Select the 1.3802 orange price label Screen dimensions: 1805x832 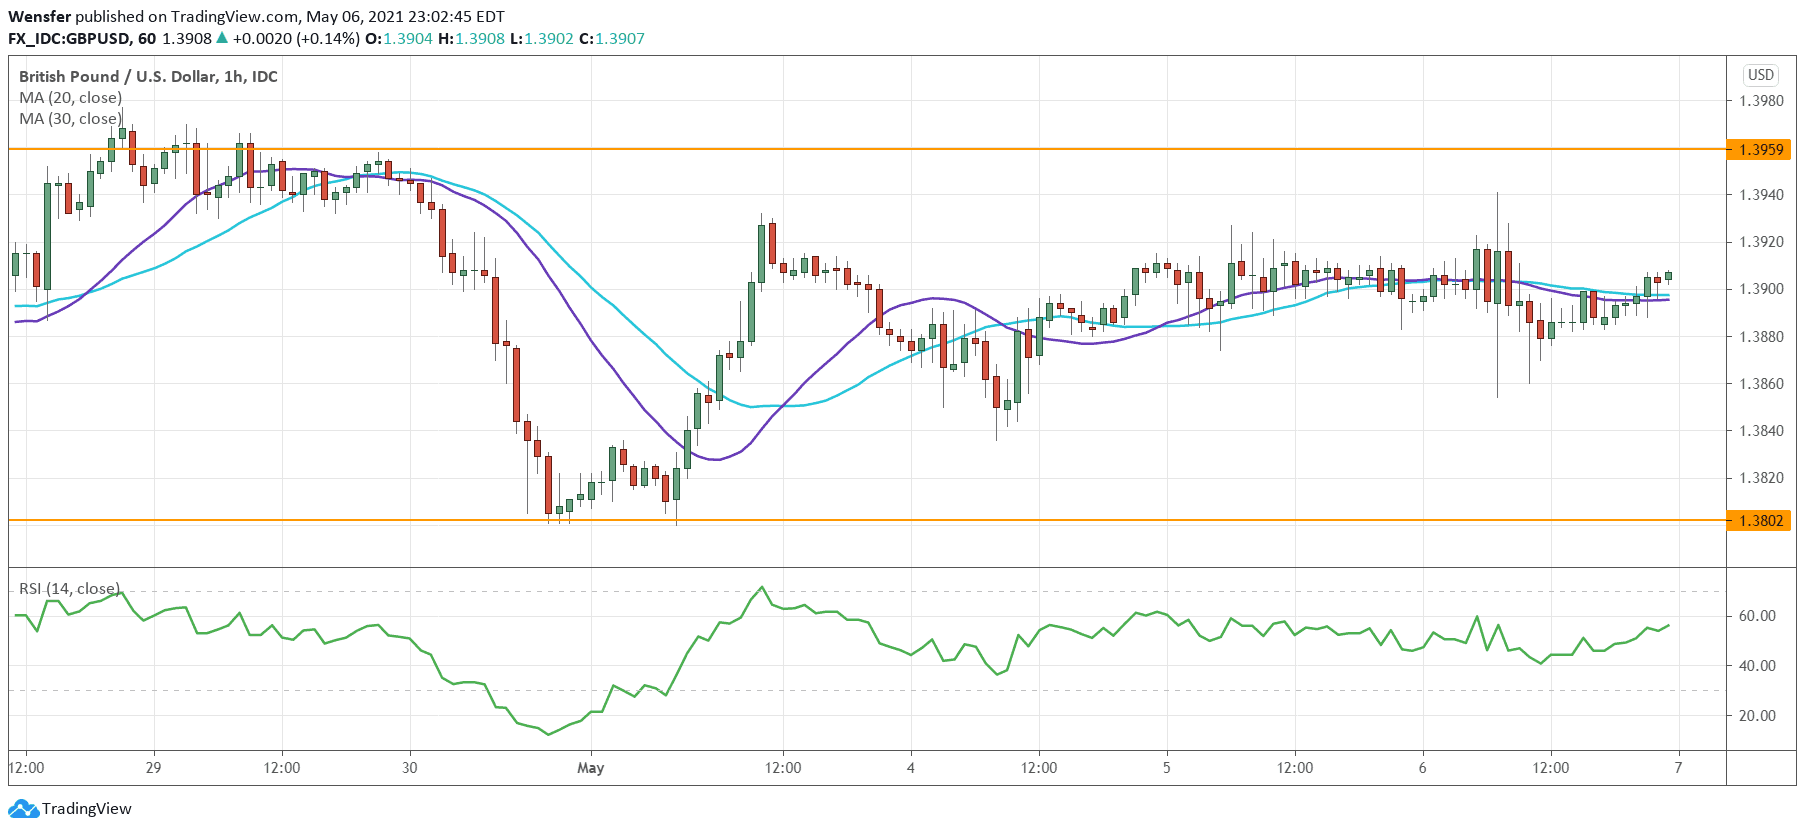tap(1761, 521)
